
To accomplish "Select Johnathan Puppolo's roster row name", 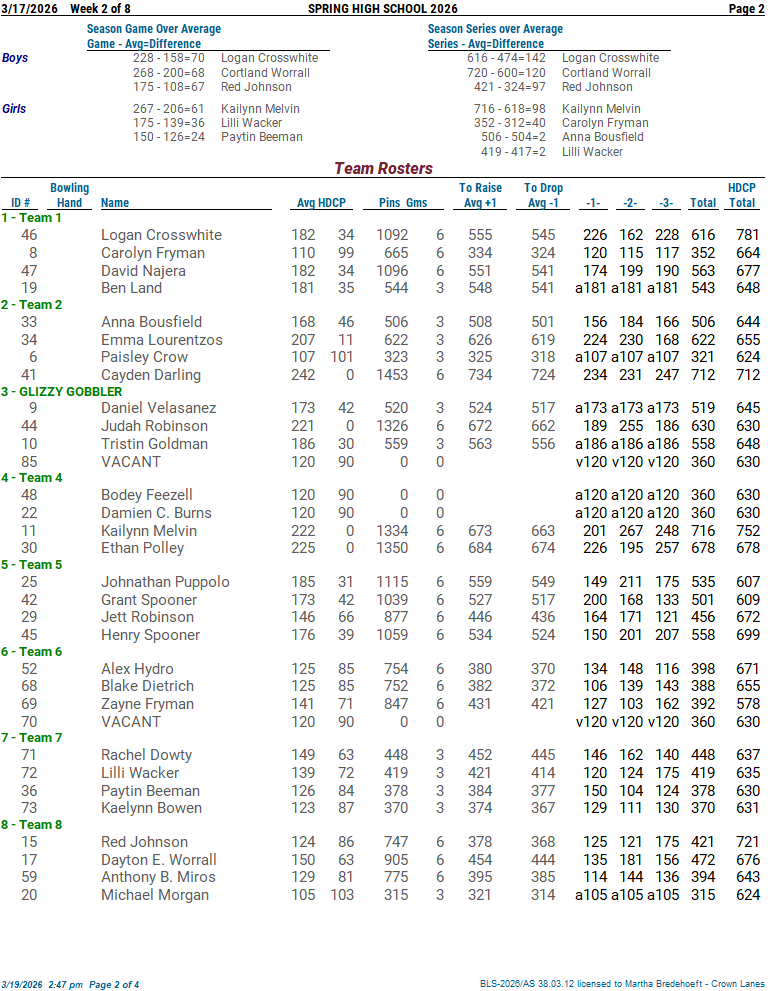I will pyautogui.click(x=165, y=582).
